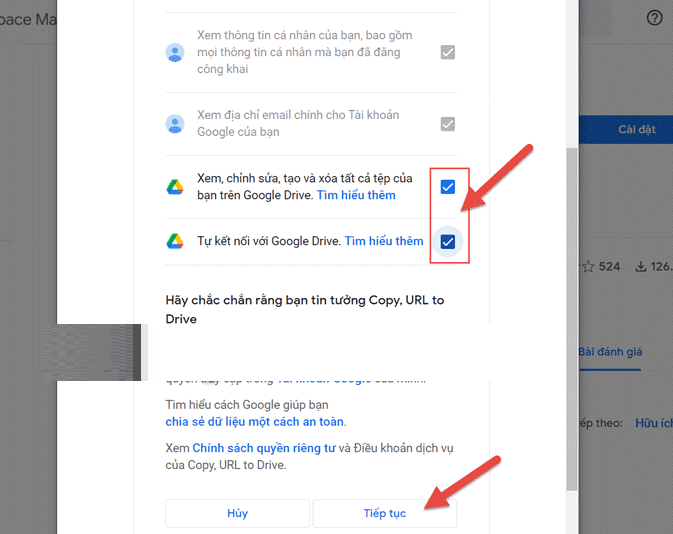The height and width of the screenshot is (534, 673).
Task: Uncheck 'Tự kết nối với Google Drive' checkbox
Action: click(448, 241)
